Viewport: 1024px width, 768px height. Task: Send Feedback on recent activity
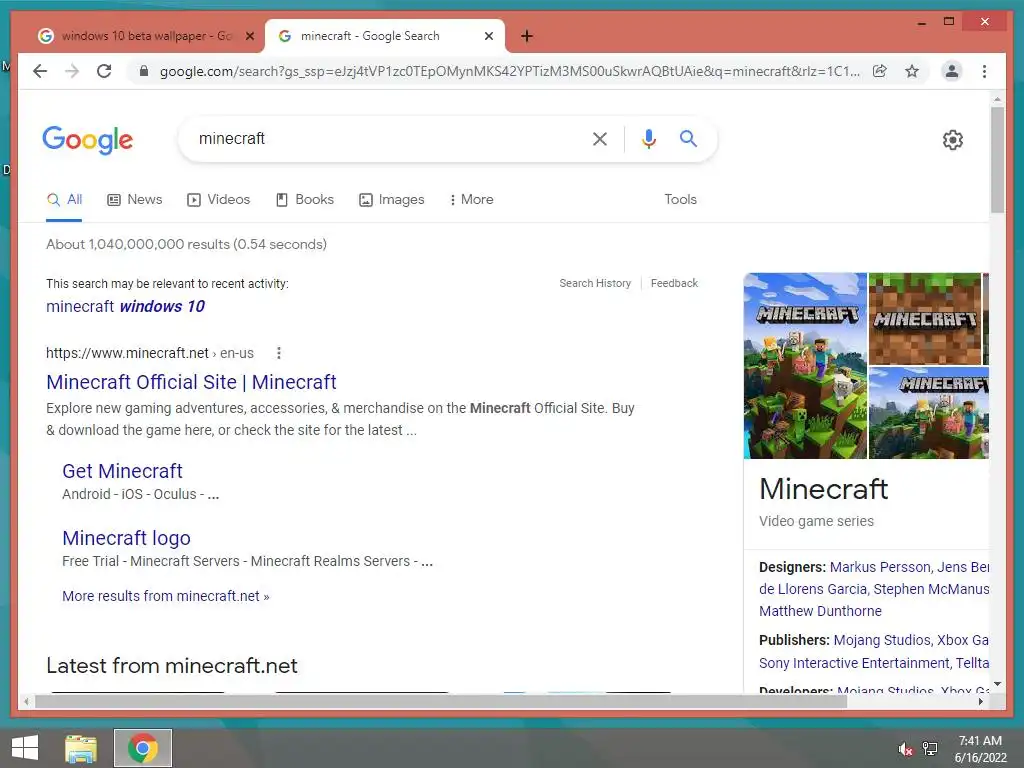click(x=674, y=283)
